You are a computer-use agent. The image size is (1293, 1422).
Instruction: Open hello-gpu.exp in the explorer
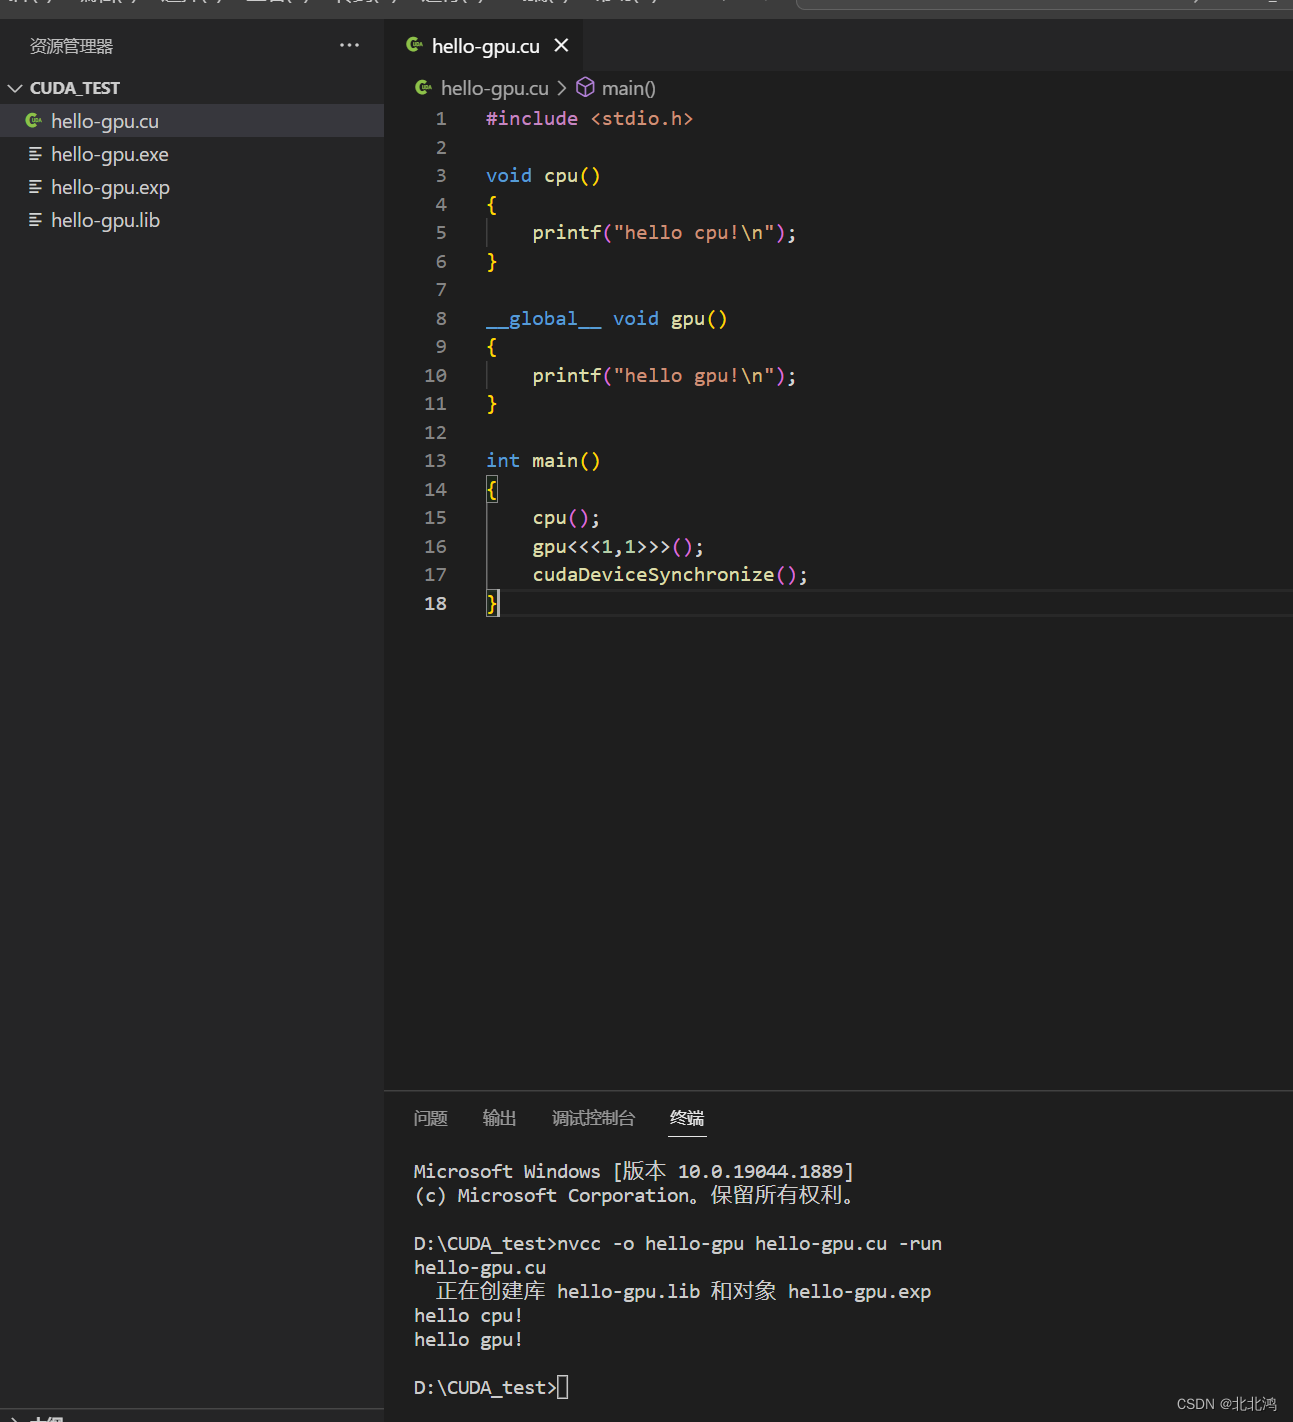point(192,187)
